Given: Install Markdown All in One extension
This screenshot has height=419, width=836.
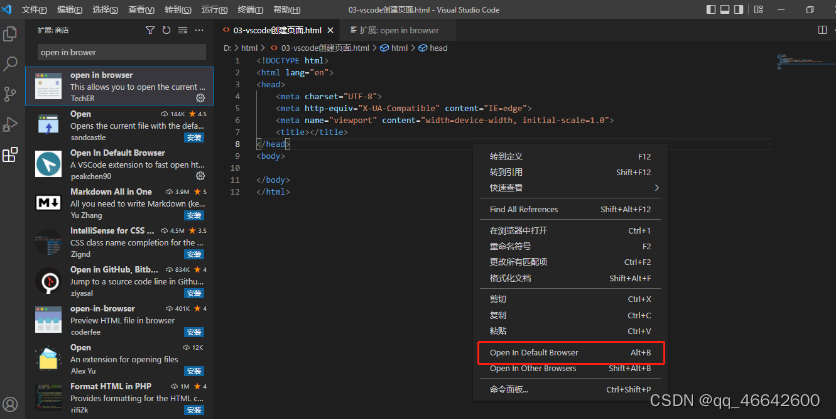Looking at the screenshot, I should pyautogui.click(x=194, y=215).
